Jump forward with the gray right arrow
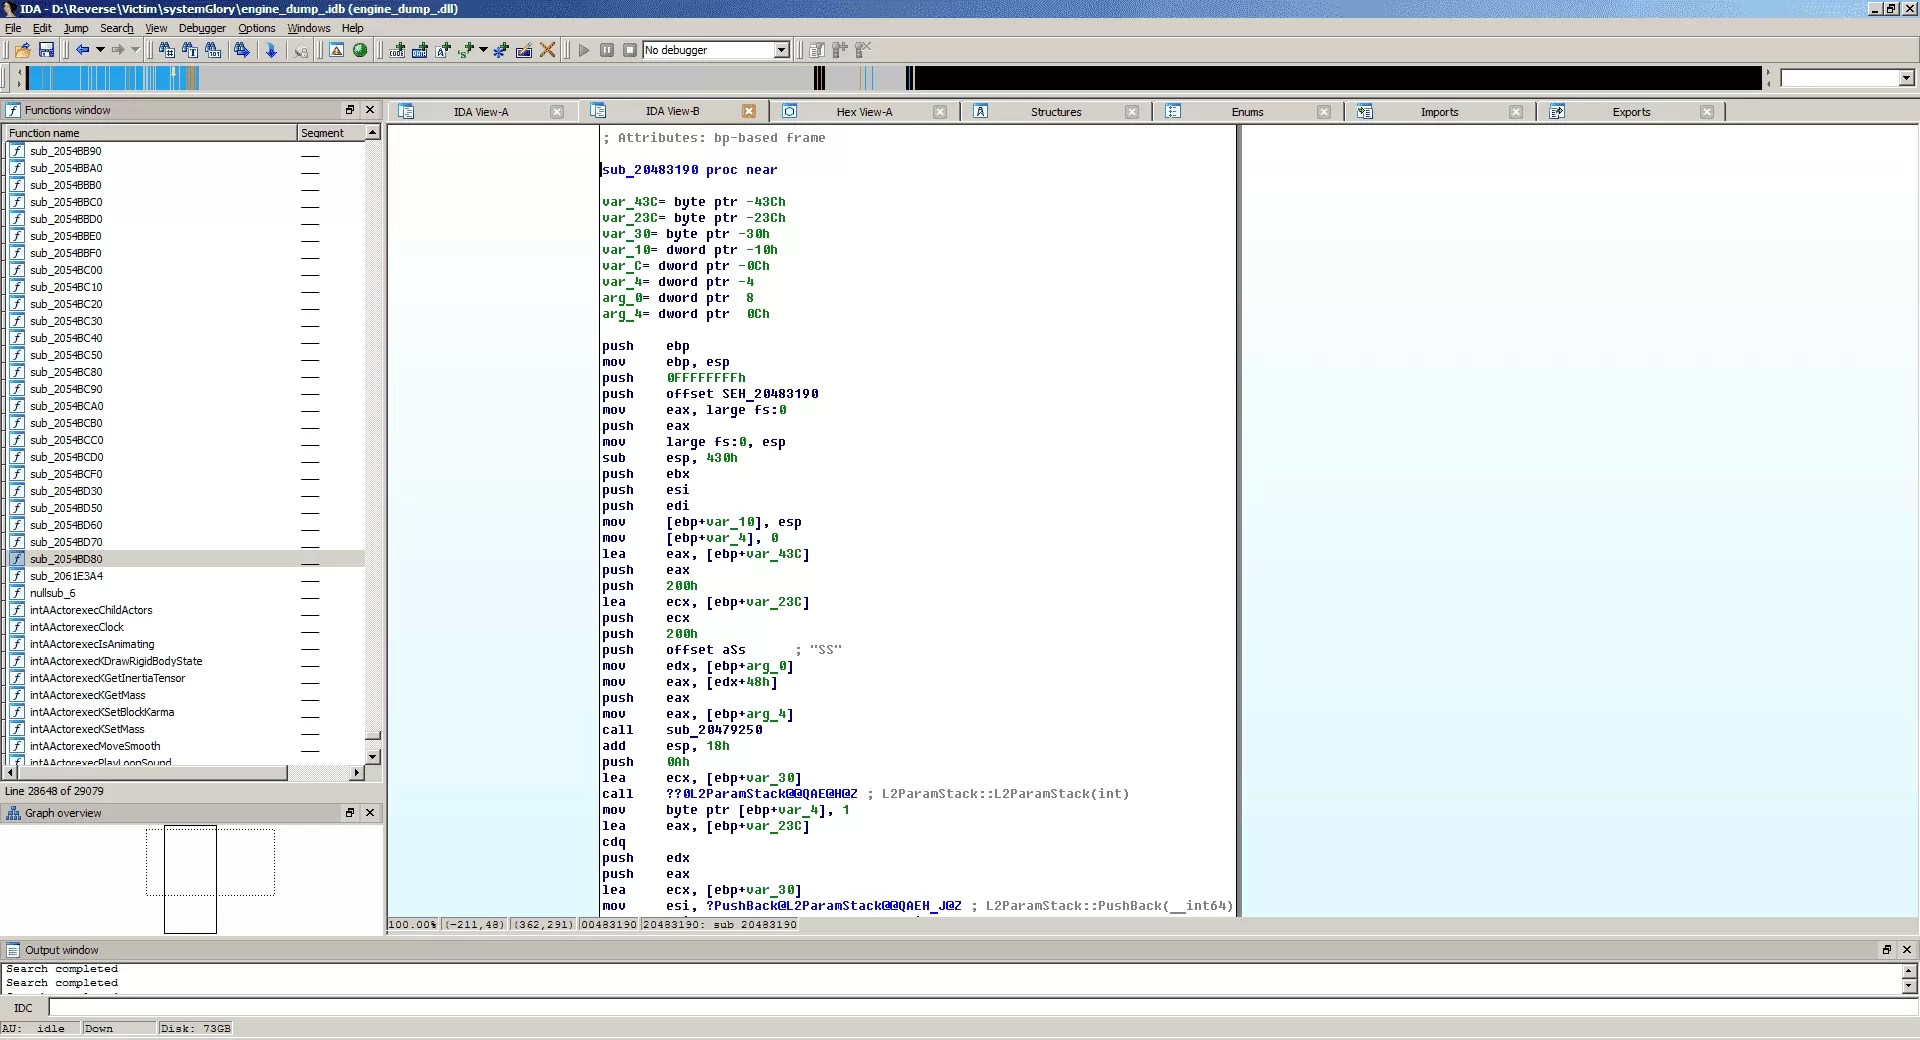This screenshot has width=1920, height=1040. [x=118, y=50]
